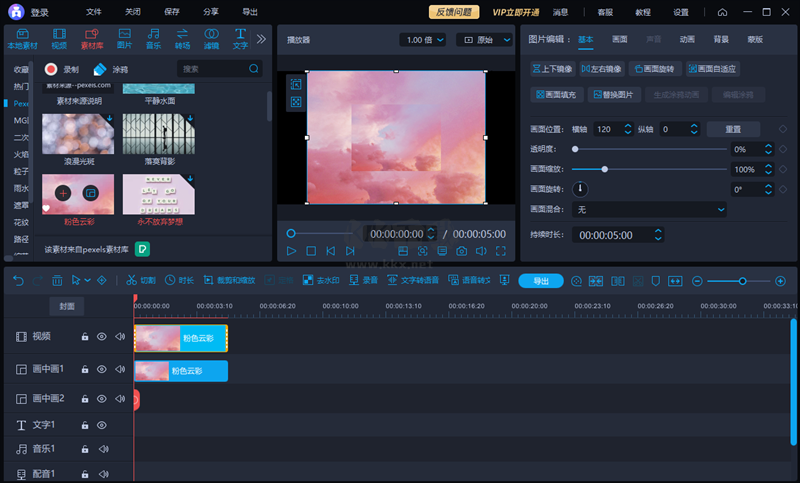Hide the 视频 track using eye icon

pyautogui.click(x=101, y=337)
